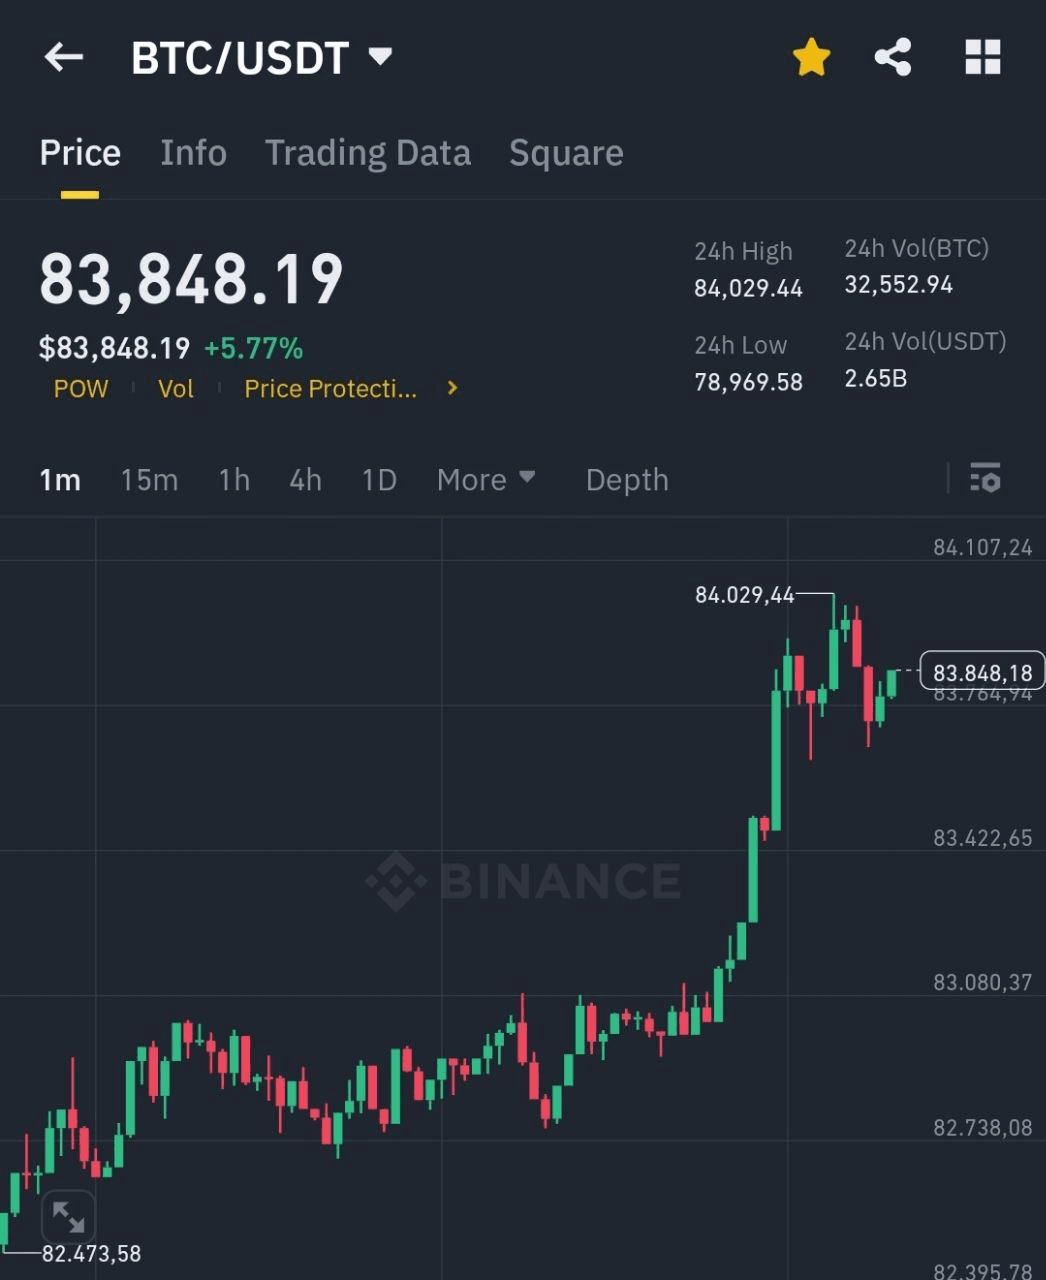Switch to the Info tab
1046x1280 pixels.
[x=193, y=153]
